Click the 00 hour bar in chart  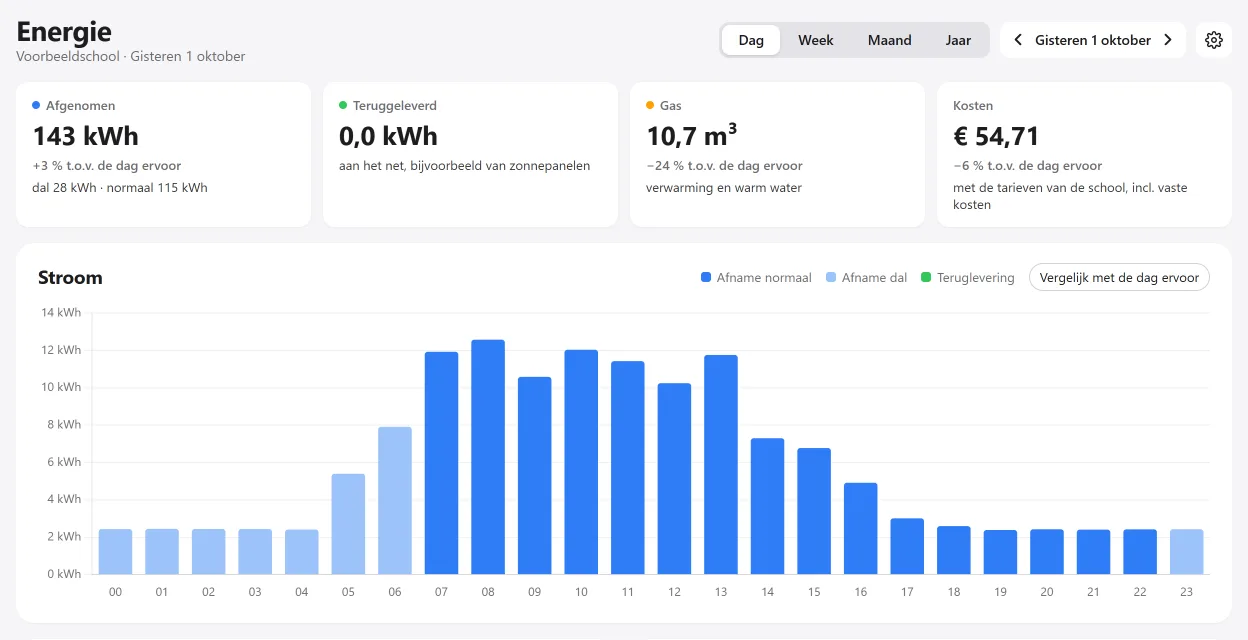tap(115, 552)
